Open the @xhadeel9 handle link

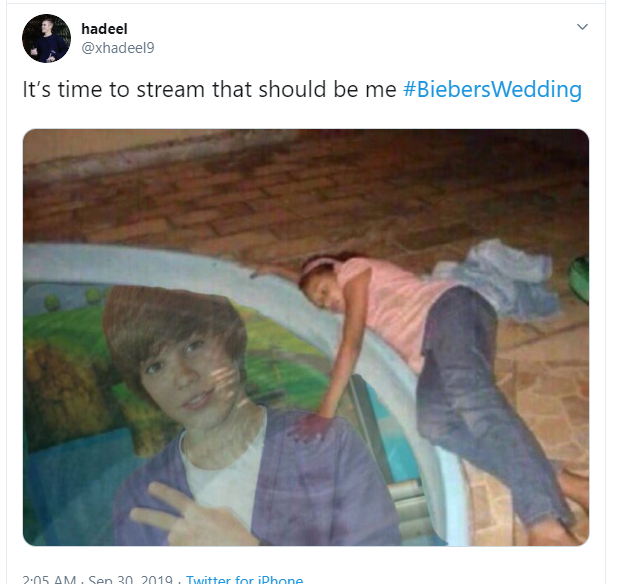pos(117,47)
